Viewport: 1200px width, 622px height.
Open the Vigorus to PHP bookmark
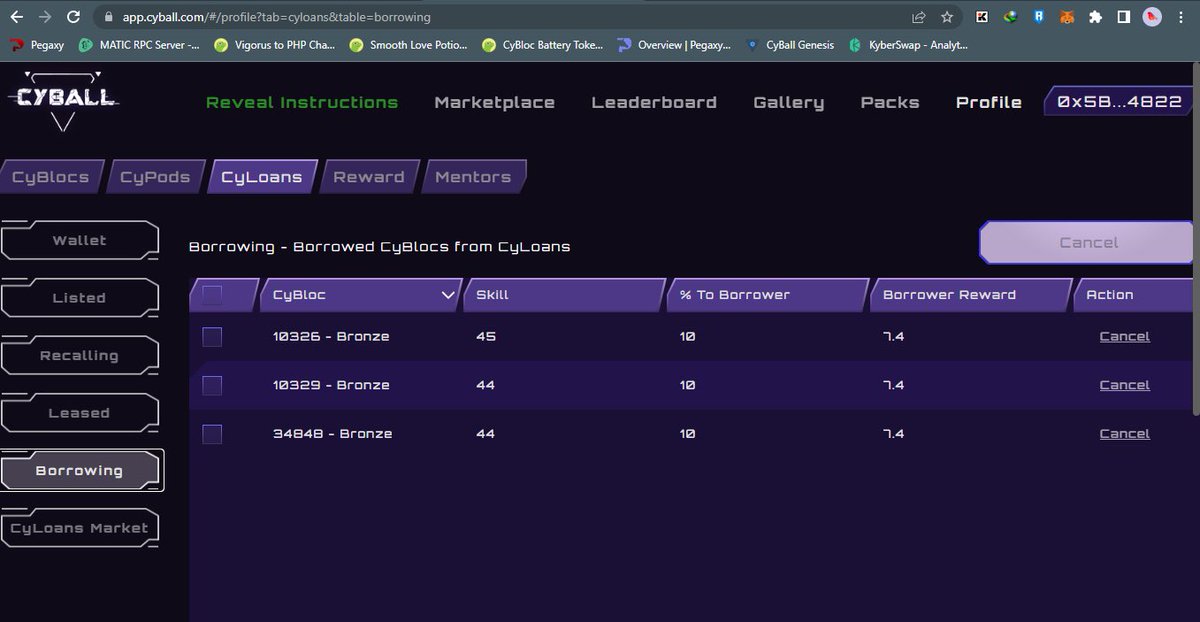(274, 45)
